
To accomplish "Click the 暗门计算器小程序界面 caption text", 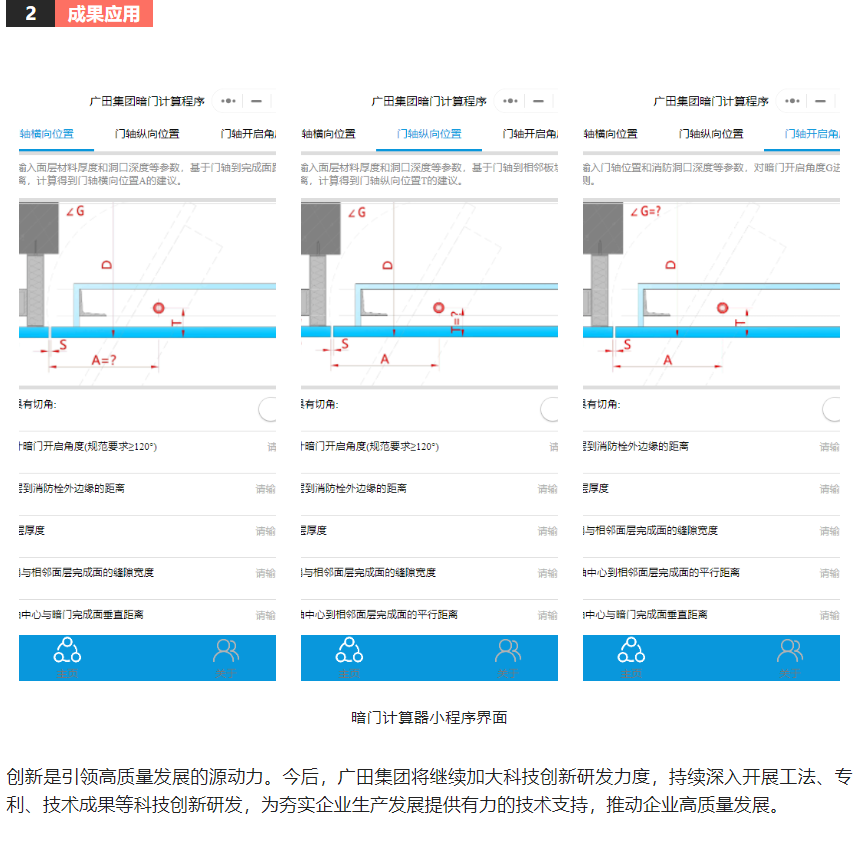I will point(429,717).
